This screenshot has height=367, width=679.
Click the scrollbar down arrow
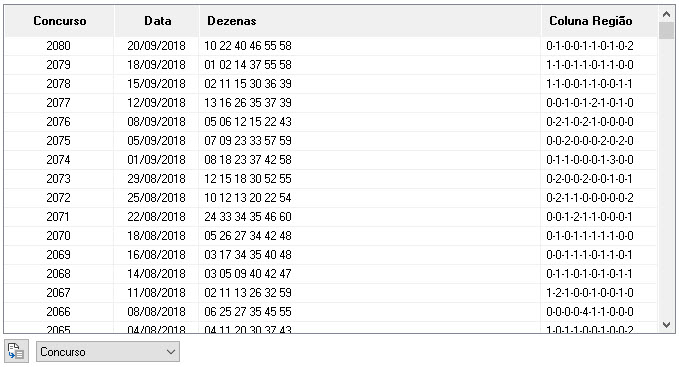point(666,324)
